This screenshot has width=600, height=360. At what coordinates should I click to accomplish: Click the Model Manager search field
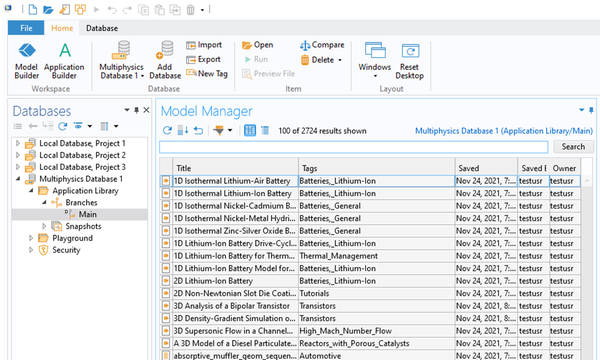[354, 147]
